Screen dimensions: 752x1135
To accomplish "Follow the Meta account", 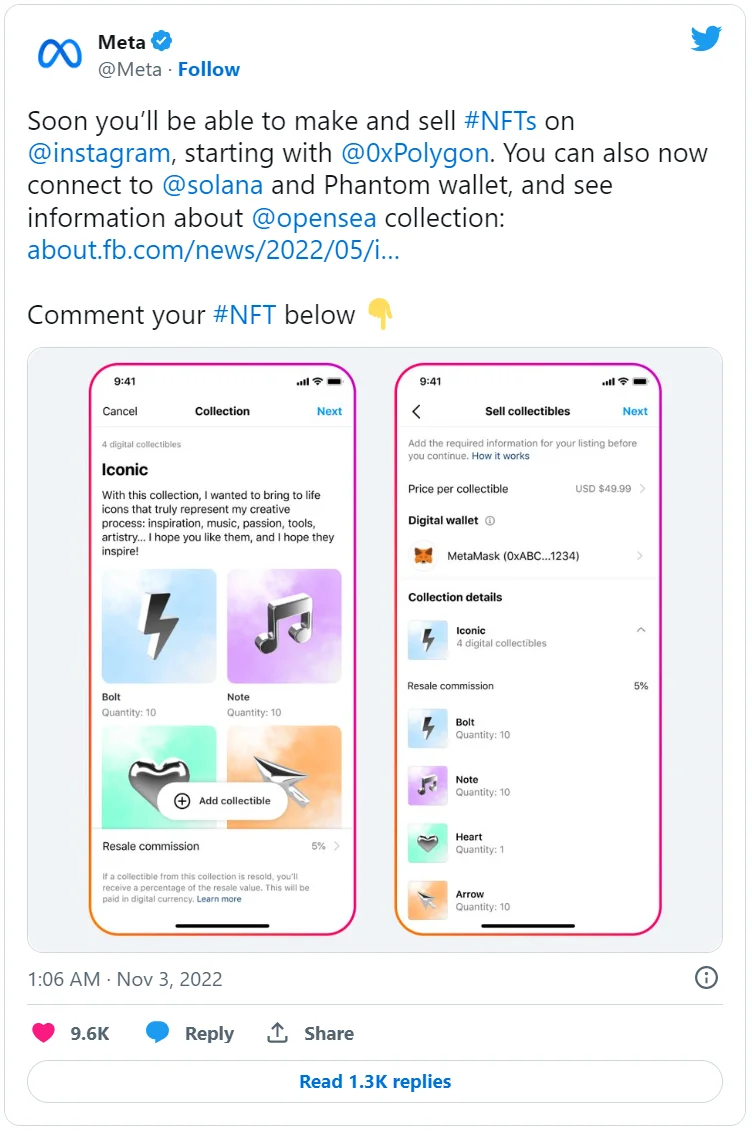I will click(209, 69).
